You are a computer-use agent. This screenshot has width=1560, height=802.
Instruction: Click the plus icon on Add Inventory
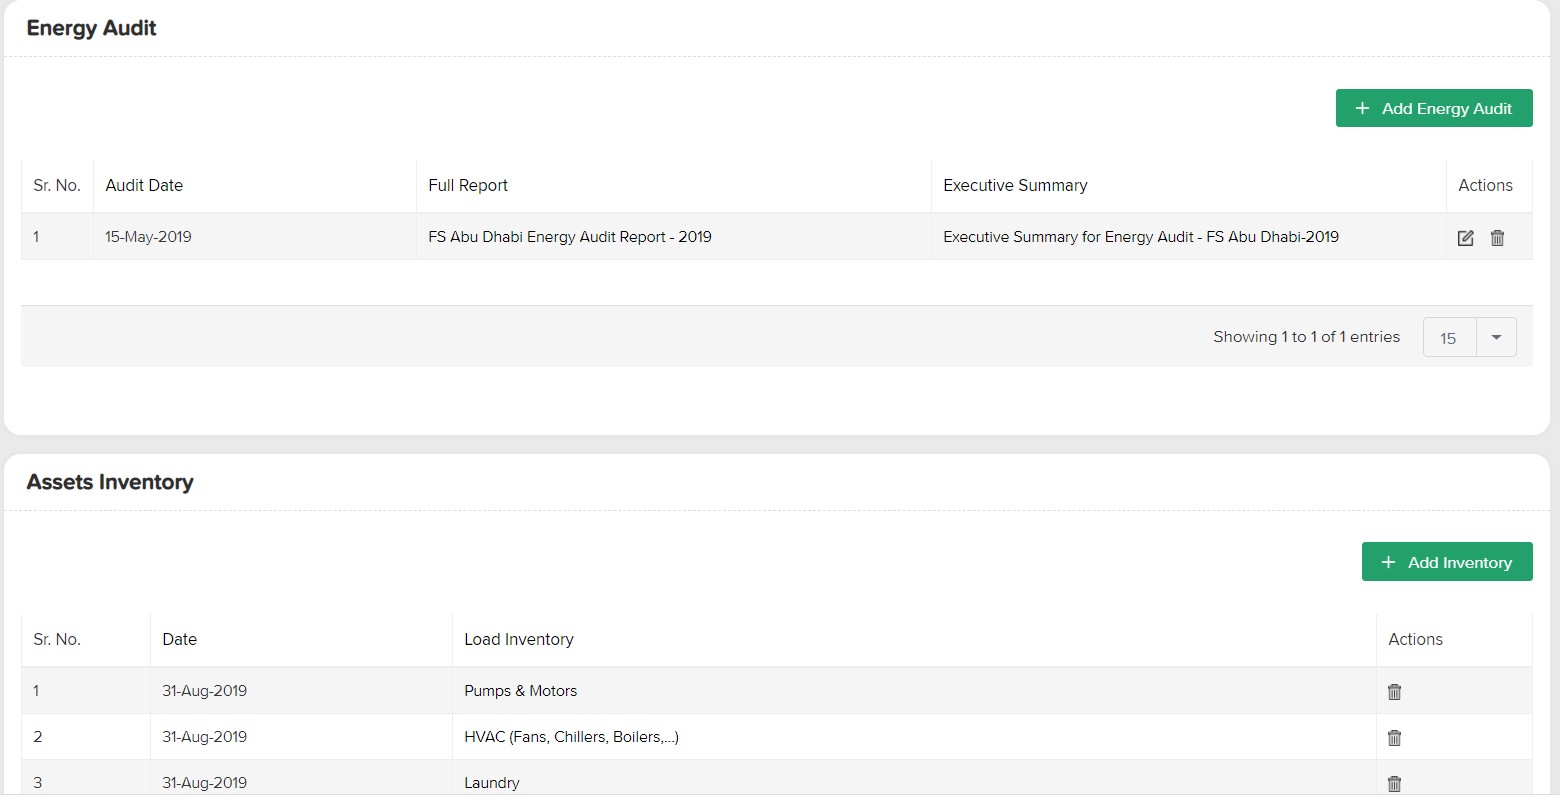pyautogui.click(x=1388, y=562)
